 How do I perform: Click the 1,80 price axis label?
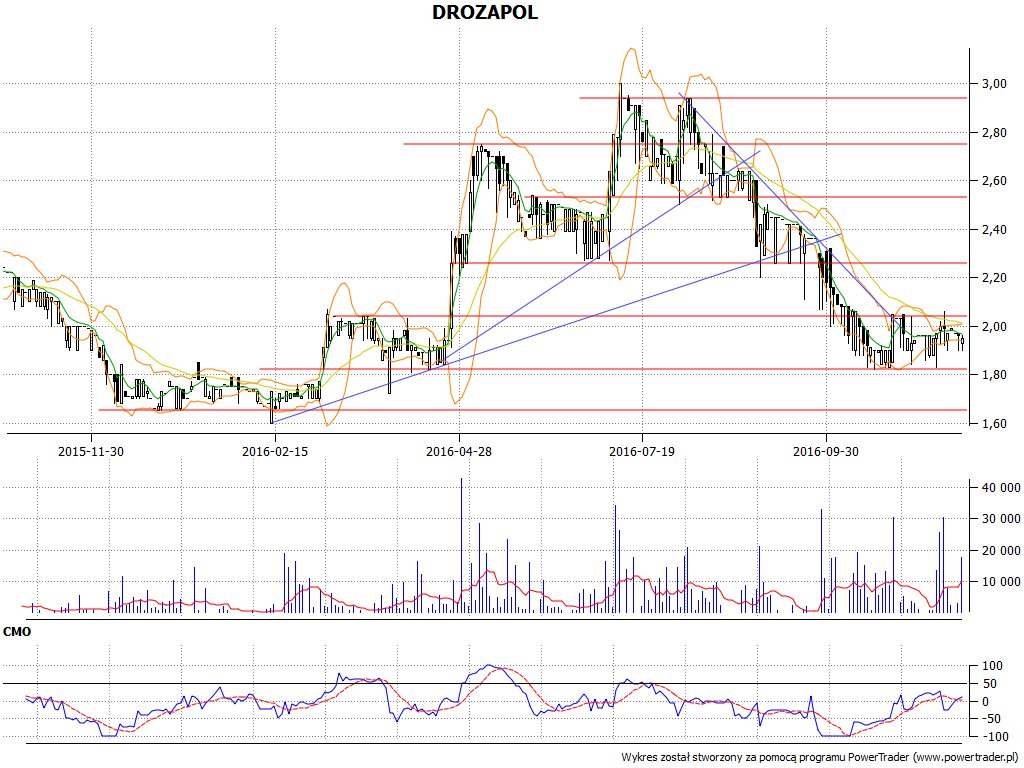tap(993, 375)
